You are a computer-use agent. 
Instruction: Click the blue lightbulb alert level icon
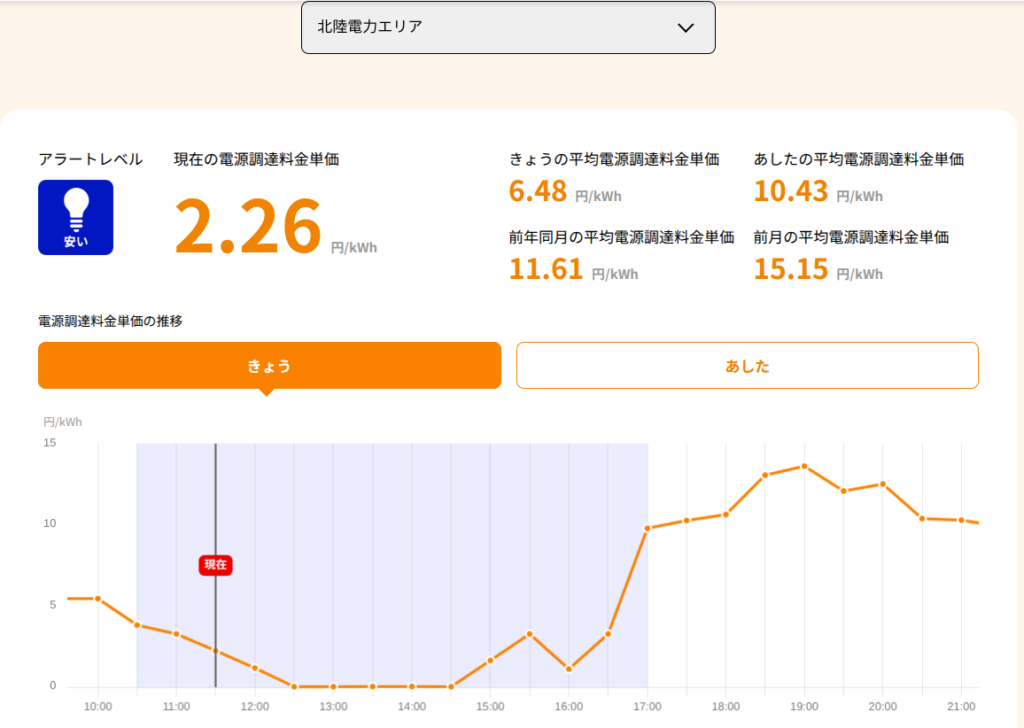click(76, 217)
